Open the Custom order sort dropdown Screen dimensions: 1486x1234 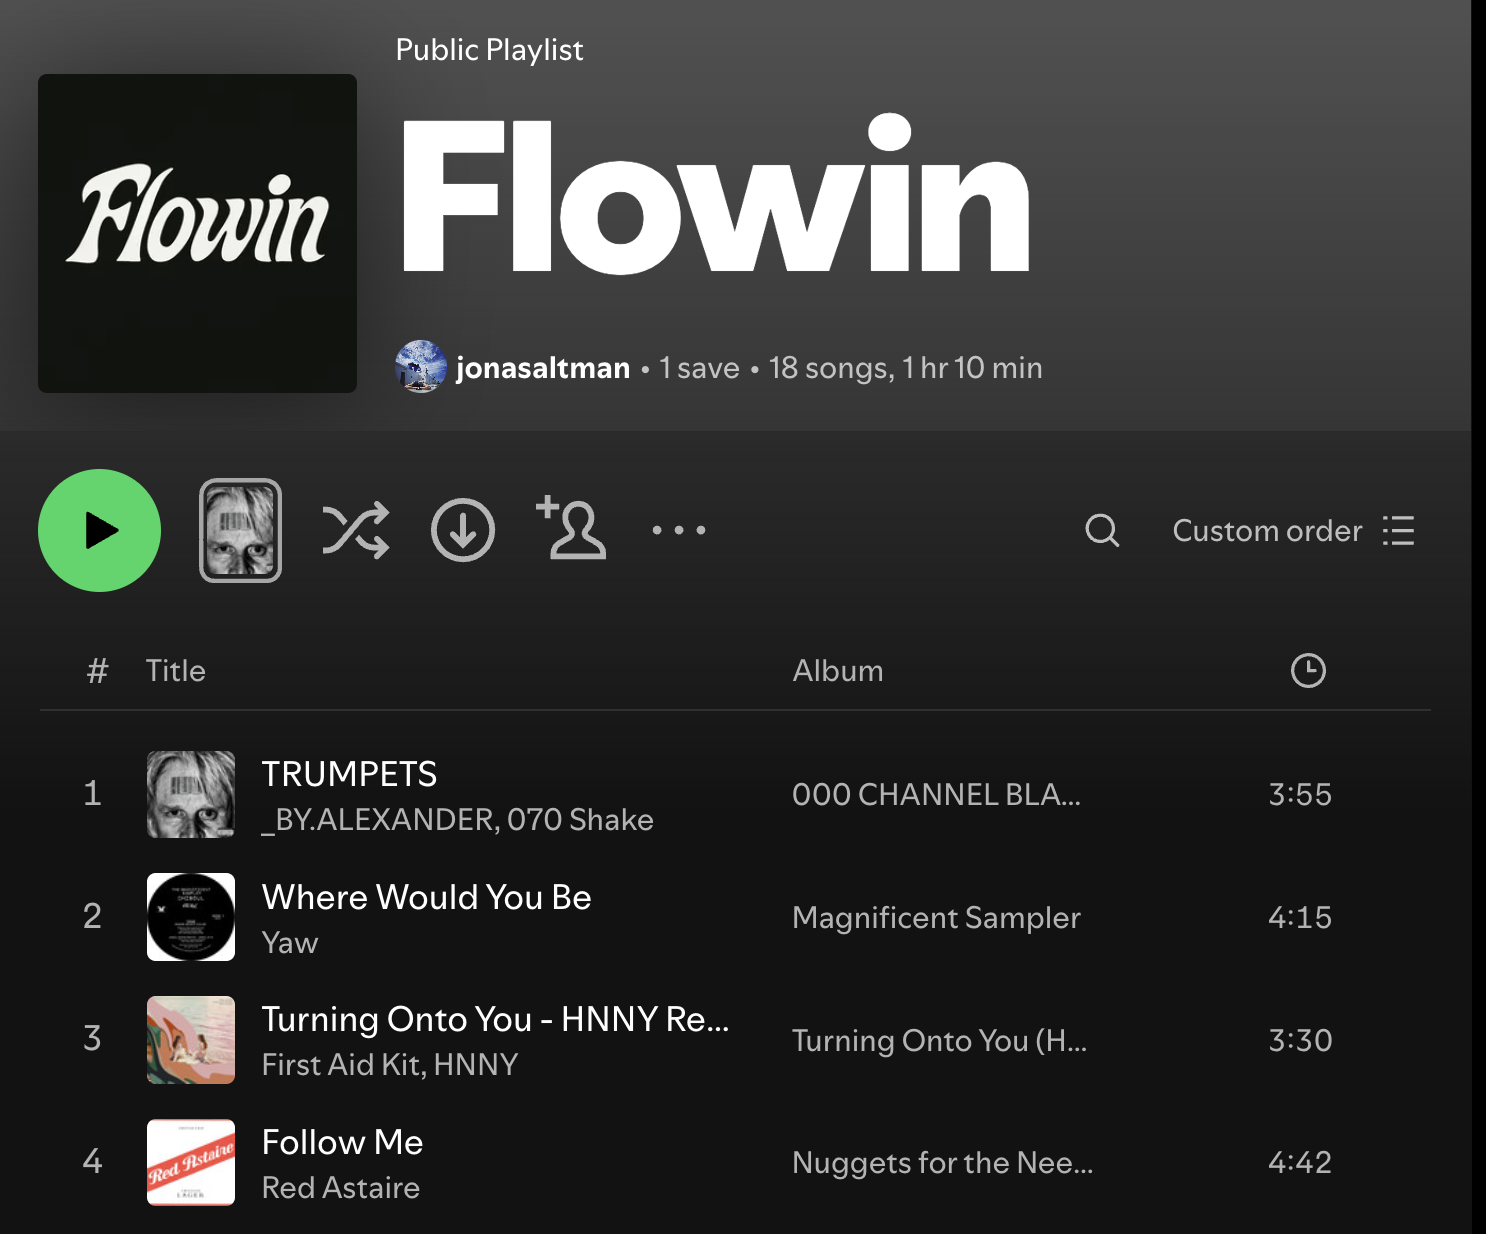(x=1293, y=530)
